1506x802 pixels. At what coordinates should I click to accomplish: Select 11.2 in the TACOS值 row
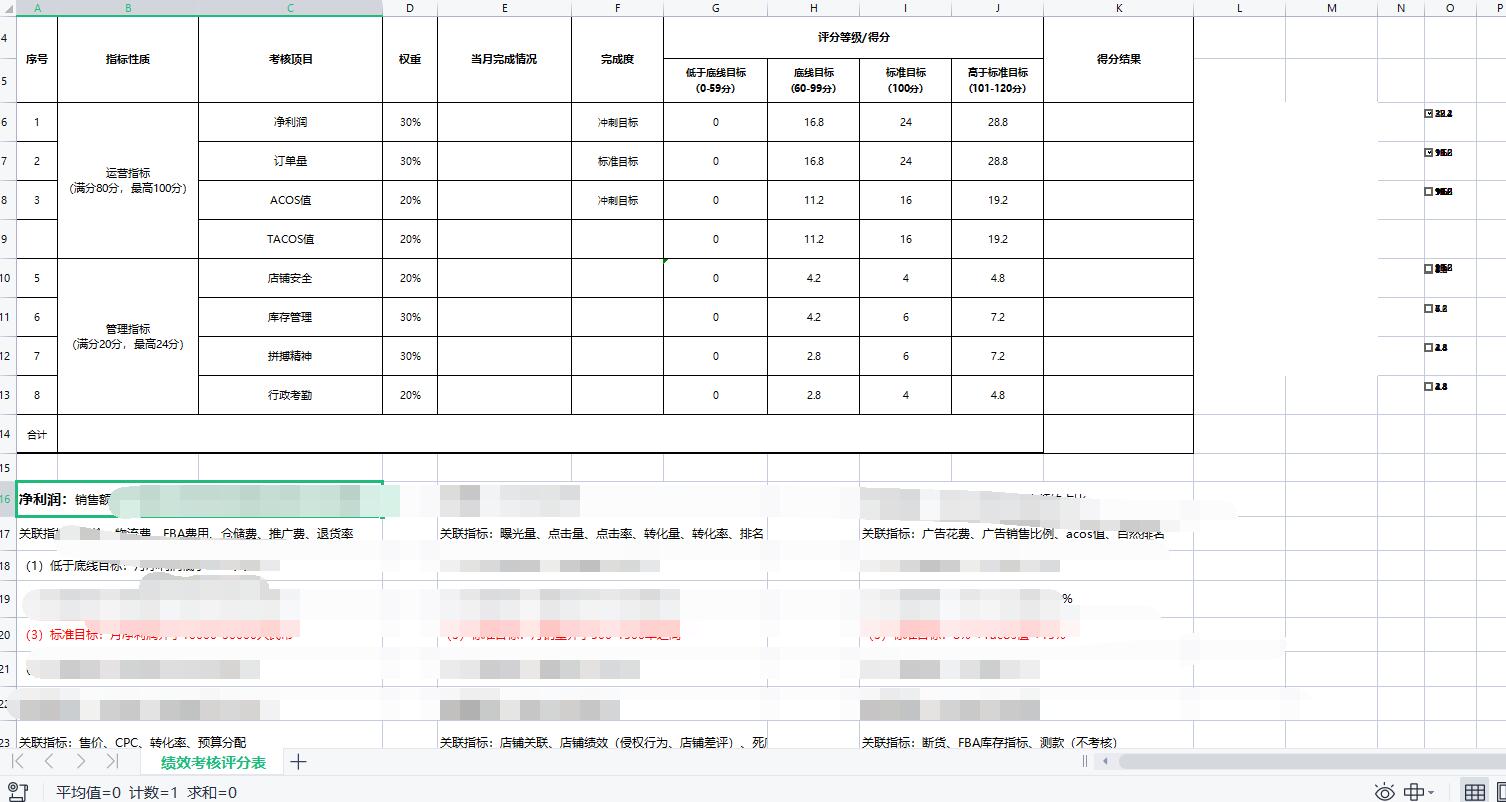pyautogui.click(x=813, y=239)
